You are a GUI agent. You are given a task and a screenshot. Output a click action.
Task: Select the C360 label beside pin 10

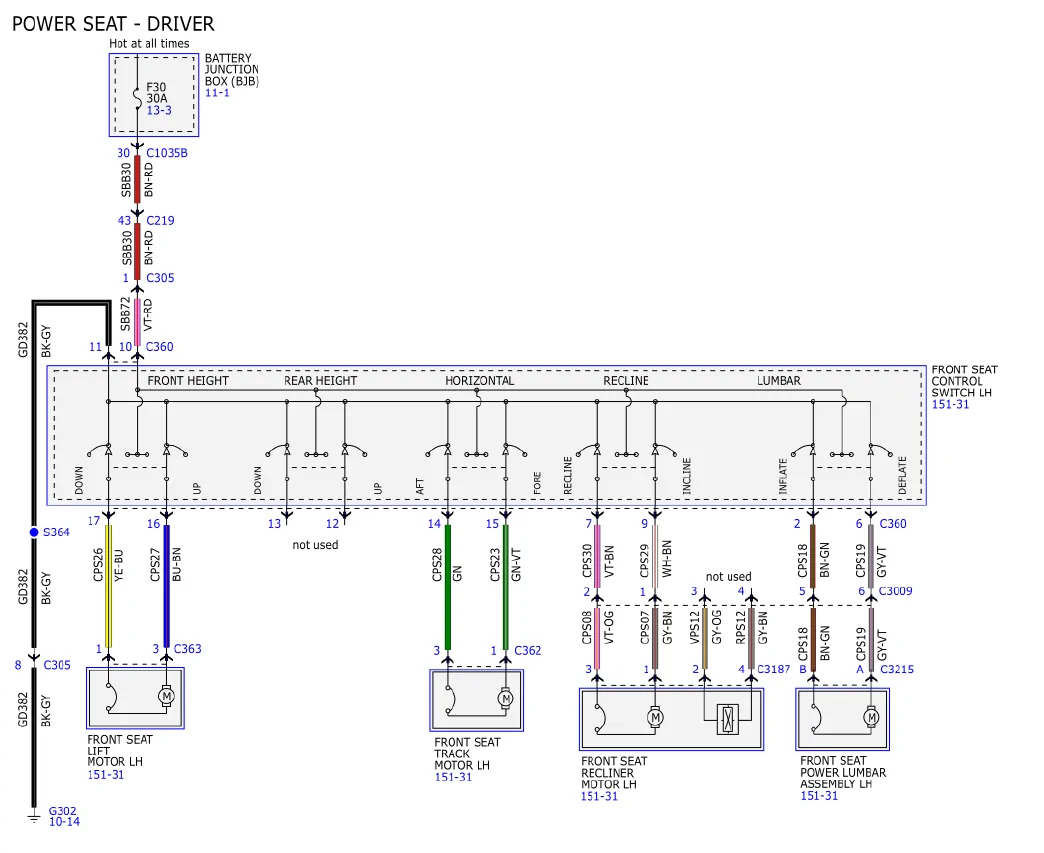[160, 346]
